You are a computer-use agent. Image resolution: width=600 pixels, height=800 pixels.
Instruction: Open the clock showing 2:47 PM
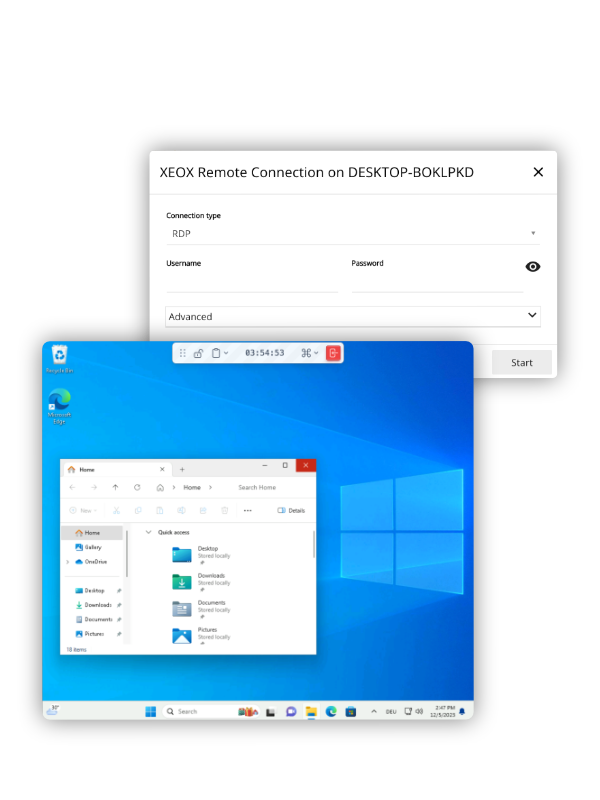pyautogui.click(x=442, y=712)
